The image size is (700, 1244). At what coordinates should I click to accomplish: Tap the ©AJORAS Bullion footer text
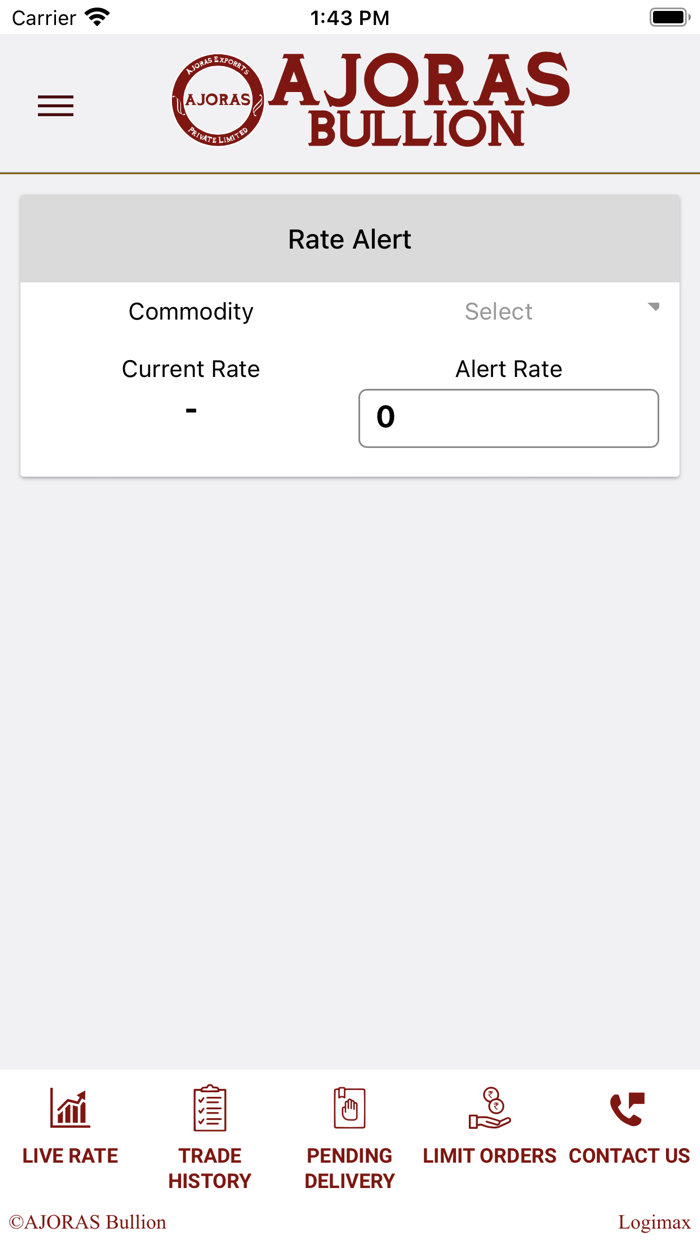coord(88,1222)
